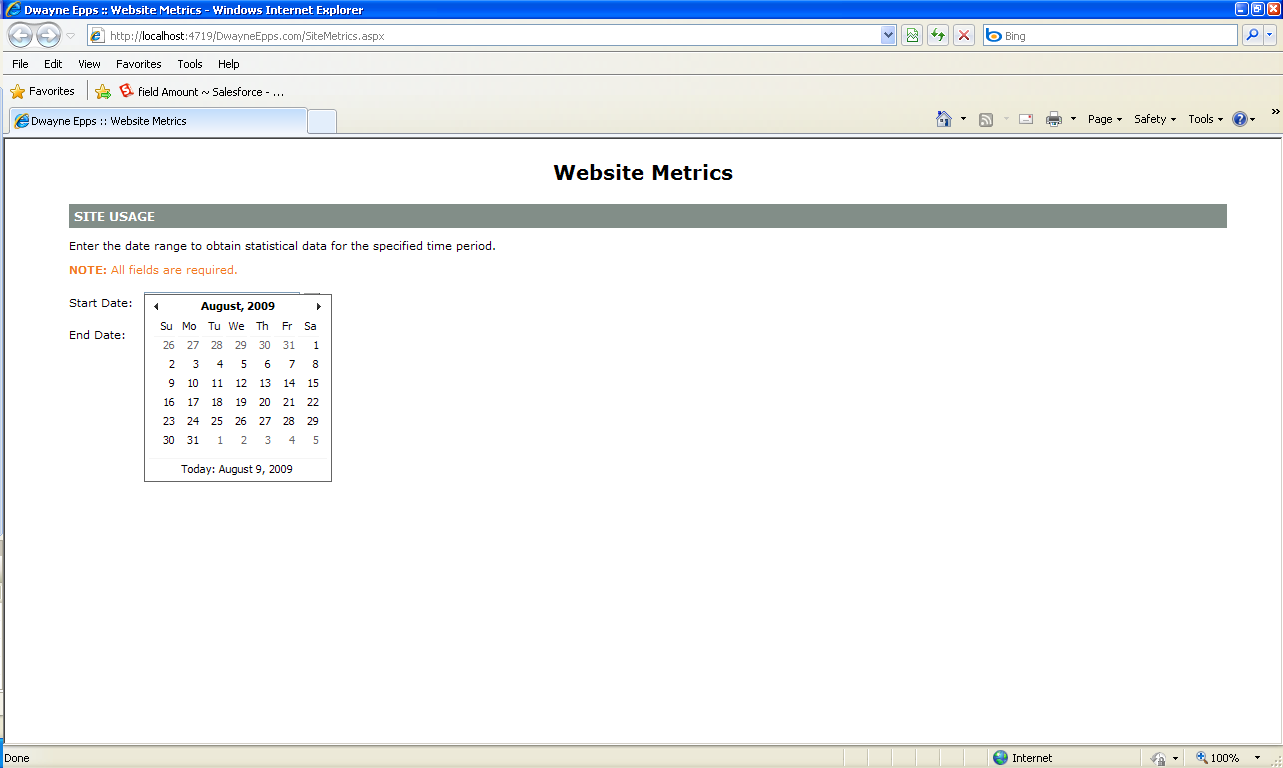Viewport: 1283px width, 768px height.
Task: Open the Edit menu
Action: pos(53,64)
